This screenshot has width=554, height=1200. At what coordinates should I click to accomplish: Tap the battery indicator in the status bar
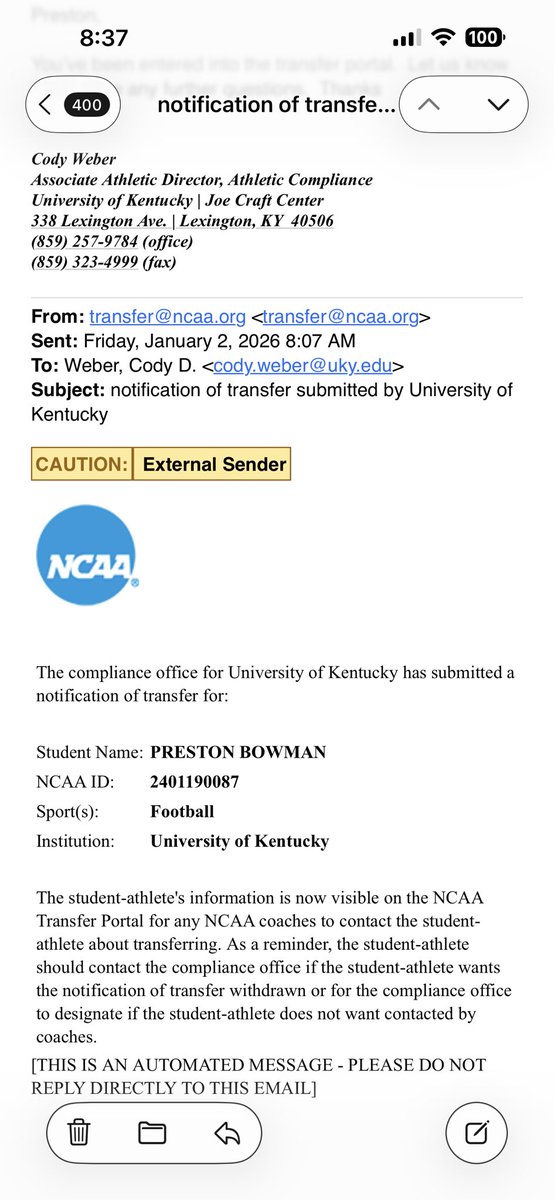pos(484,38)
